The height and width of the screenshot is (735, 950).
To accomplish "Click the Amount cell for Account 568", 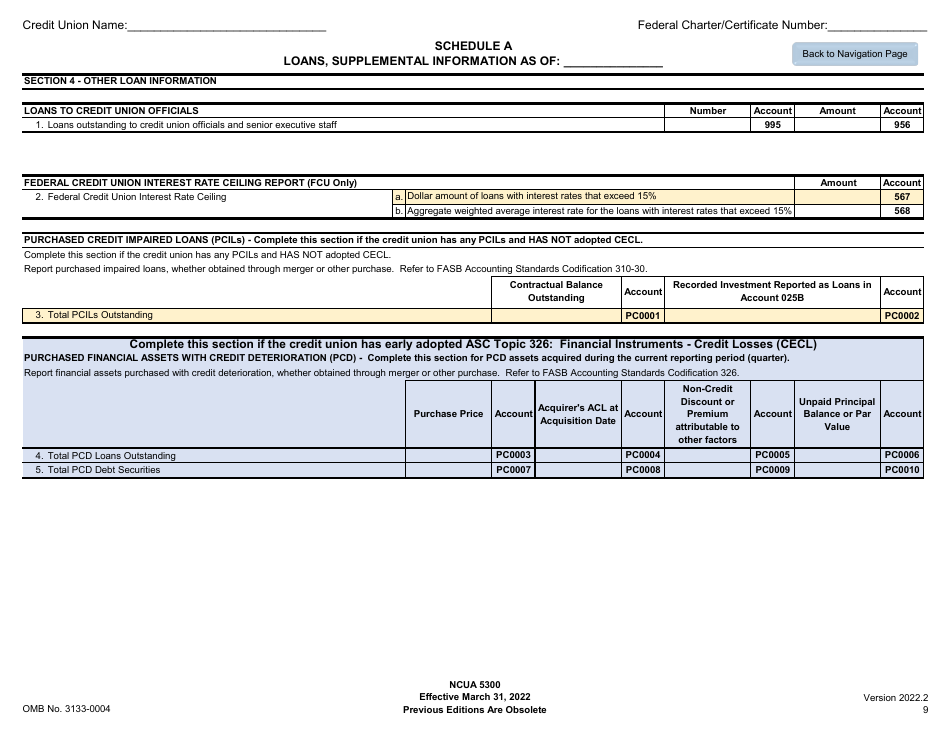I will [837, 211].
